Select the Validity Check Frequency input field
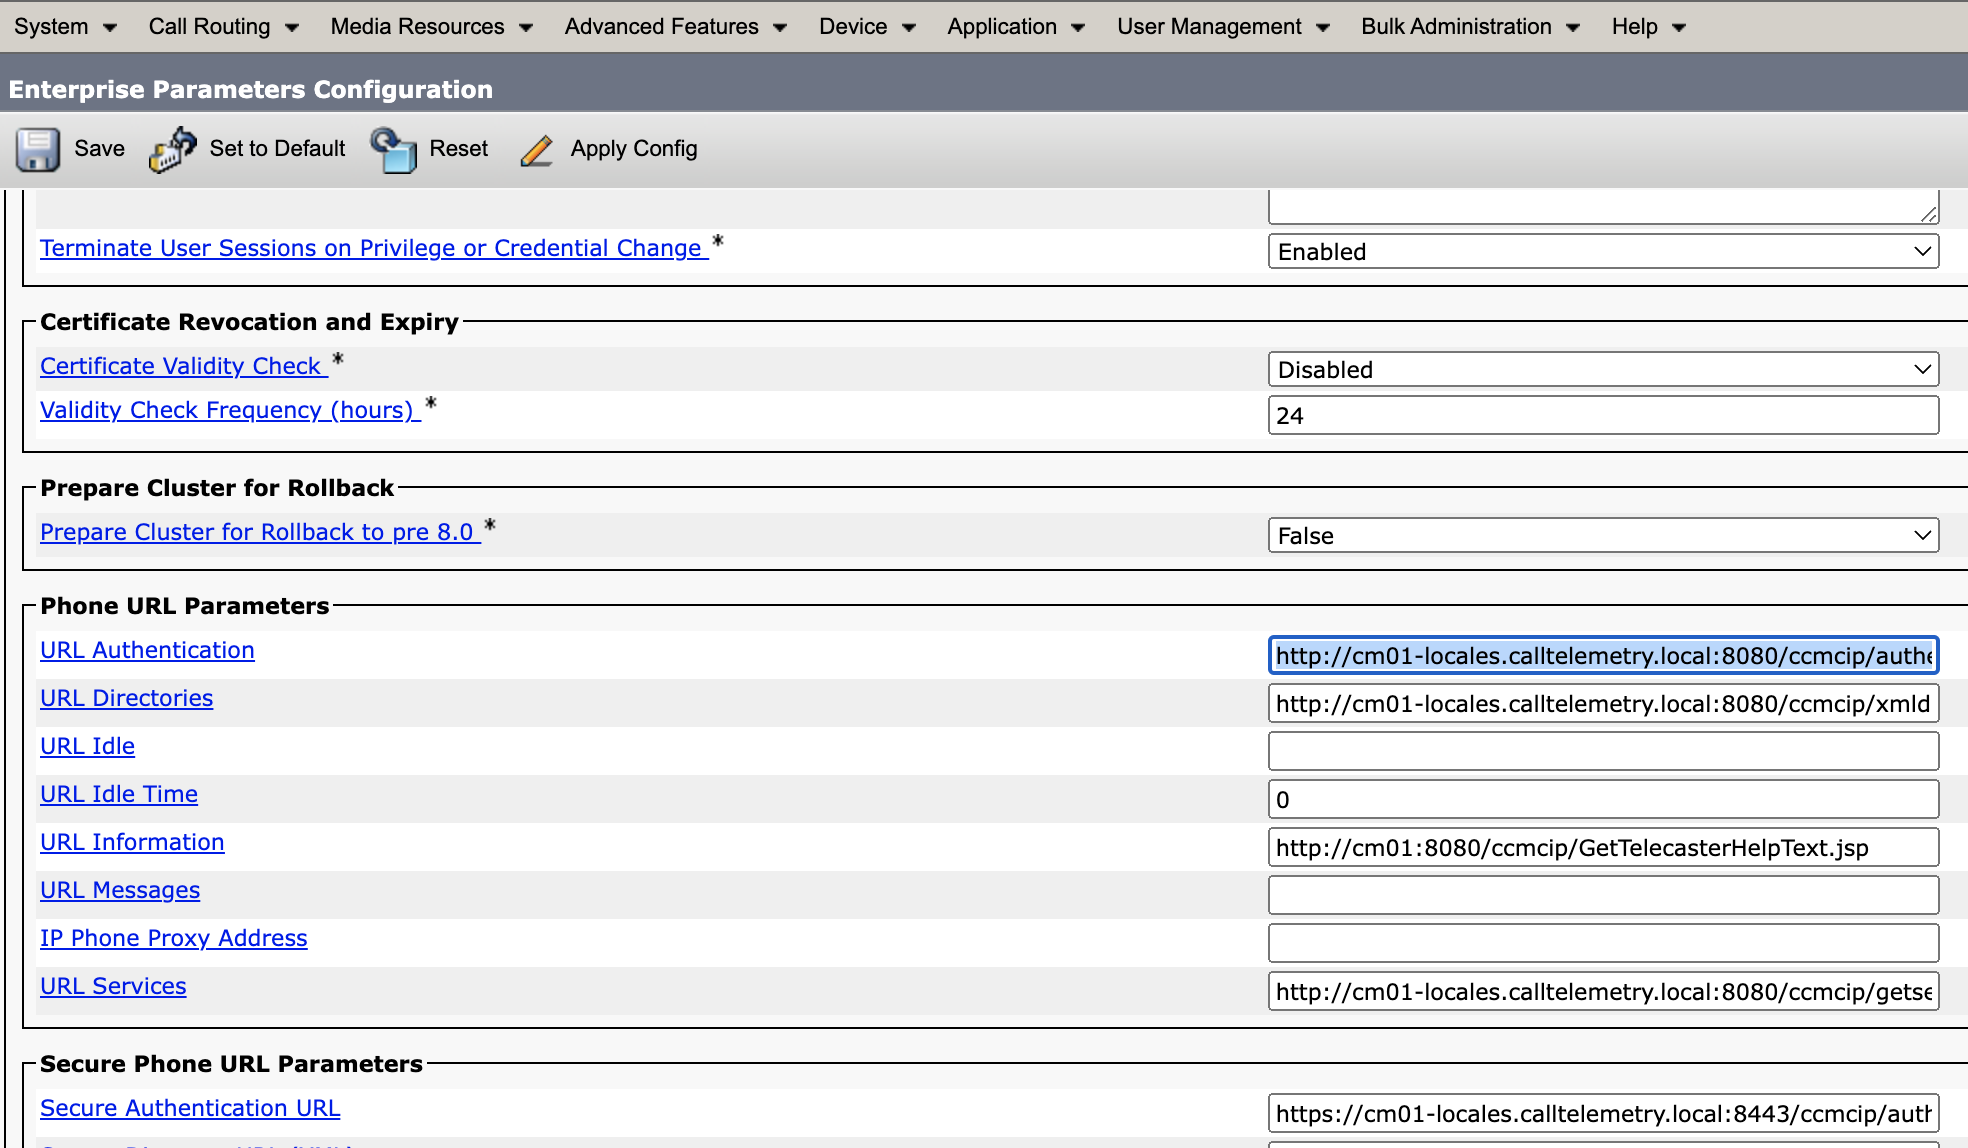 pyautogui.click(x=1602, y=415)
